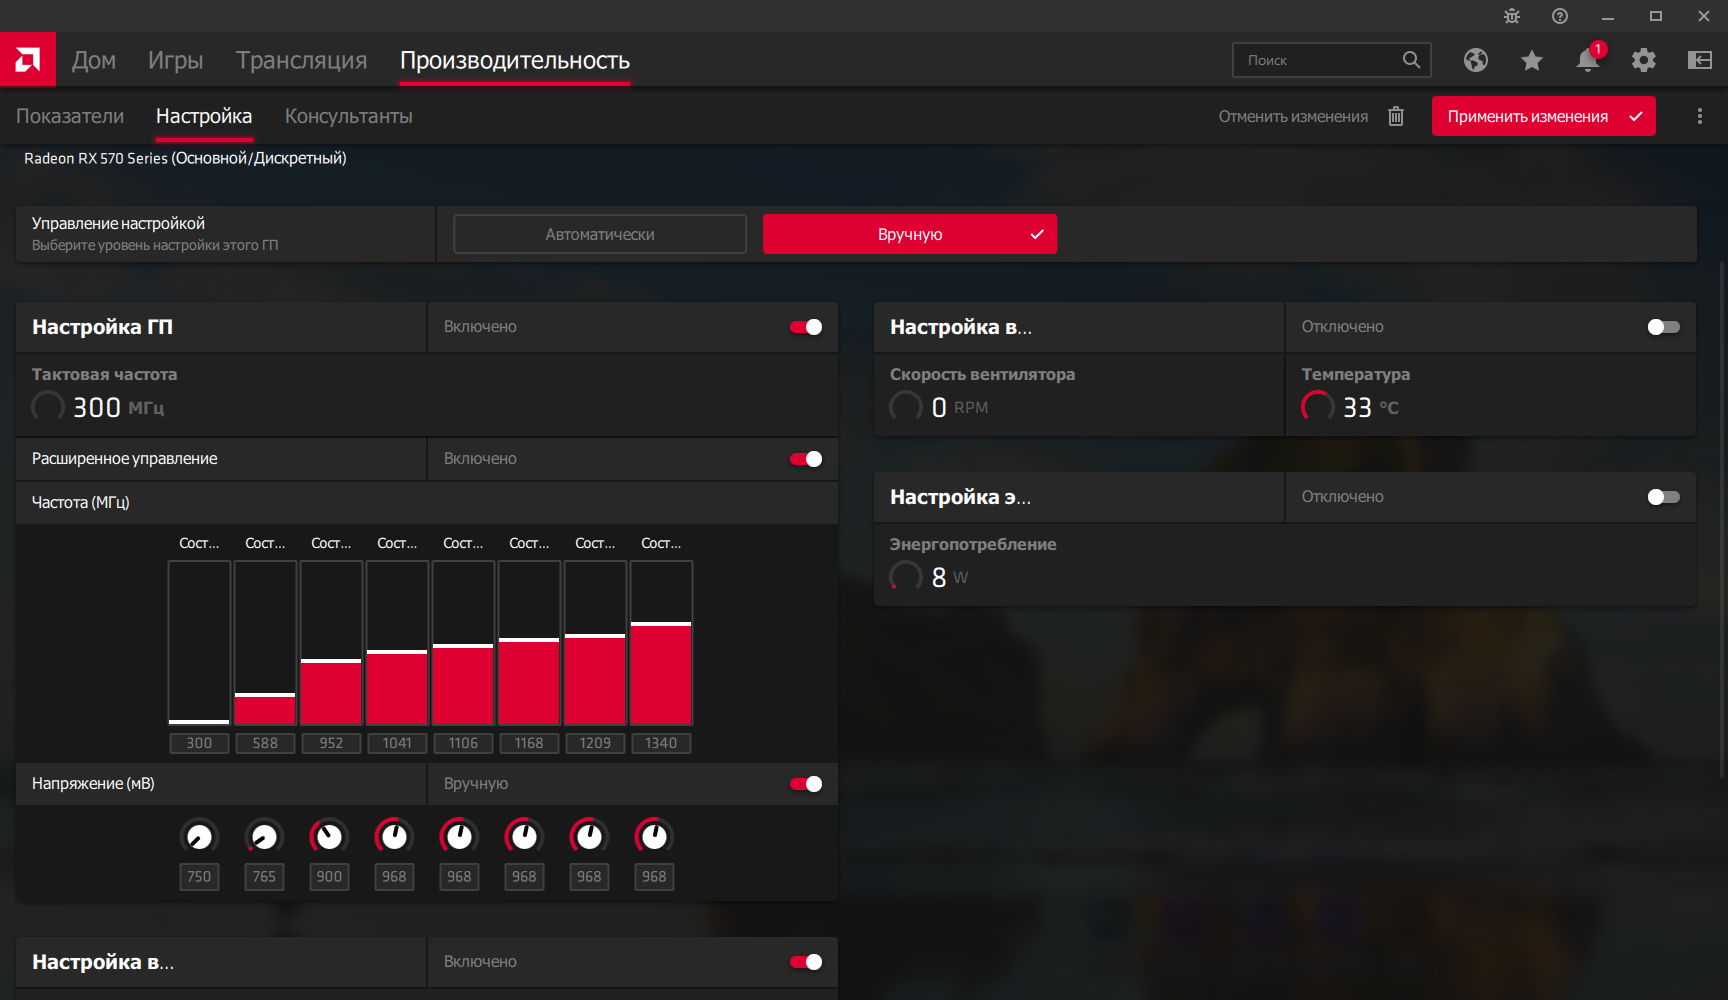Image resolution: width=1728 pixels, height=1000 pixels.
Task: Click the 900 mV voltage dial
Action: coord(329,836)
